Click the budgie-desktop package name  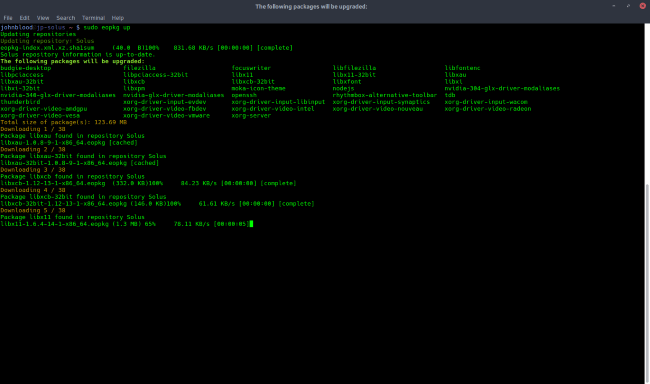(26, 68)
